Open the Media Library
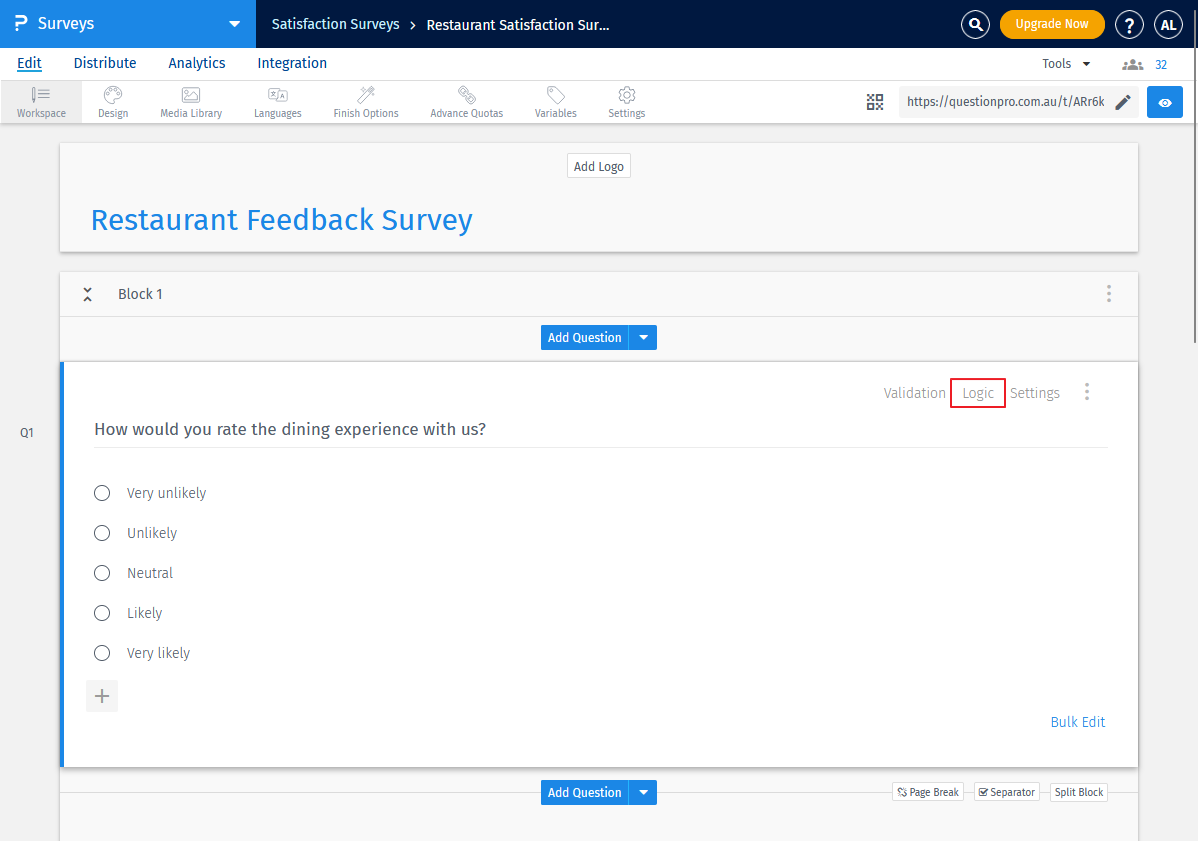The width and height of the screenshot is (1198, 841). coord(190,101)
